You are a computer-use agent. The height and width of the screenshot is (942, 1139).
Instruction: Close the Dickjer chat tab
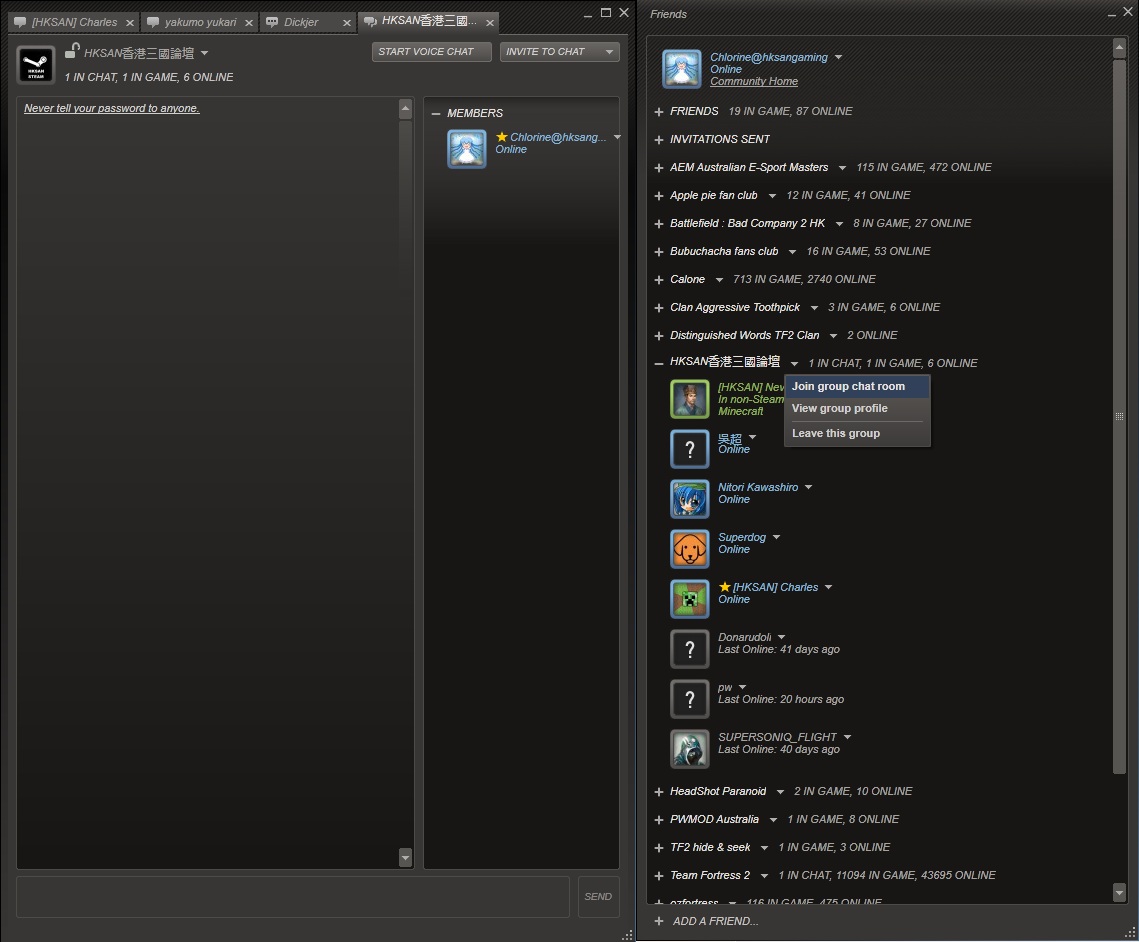click(346, 23)
